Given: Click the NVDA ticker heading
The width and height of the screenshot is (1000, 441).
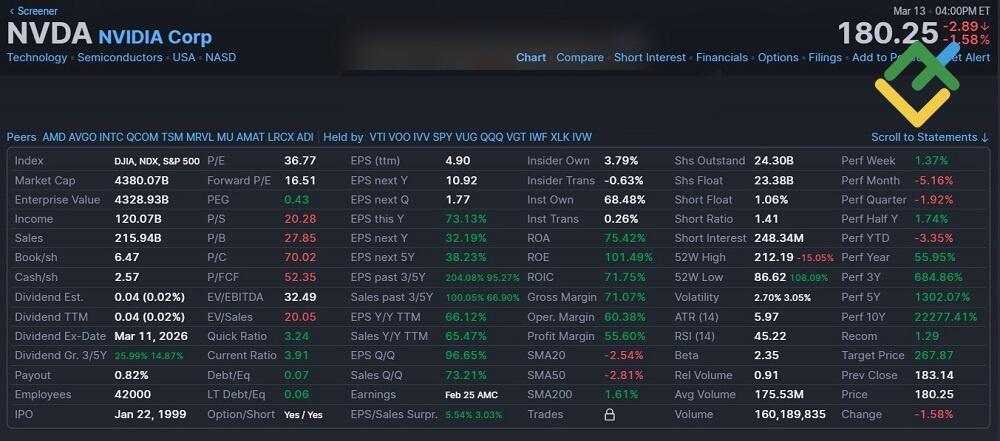Looking at the screenshot, I should coord(49,34).
